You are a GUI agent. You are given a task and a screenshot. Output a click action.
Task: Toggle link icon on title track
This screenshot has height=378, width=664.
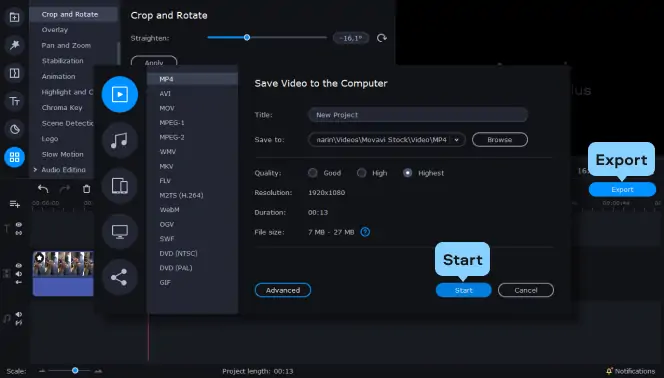click(x=19, y=233)
